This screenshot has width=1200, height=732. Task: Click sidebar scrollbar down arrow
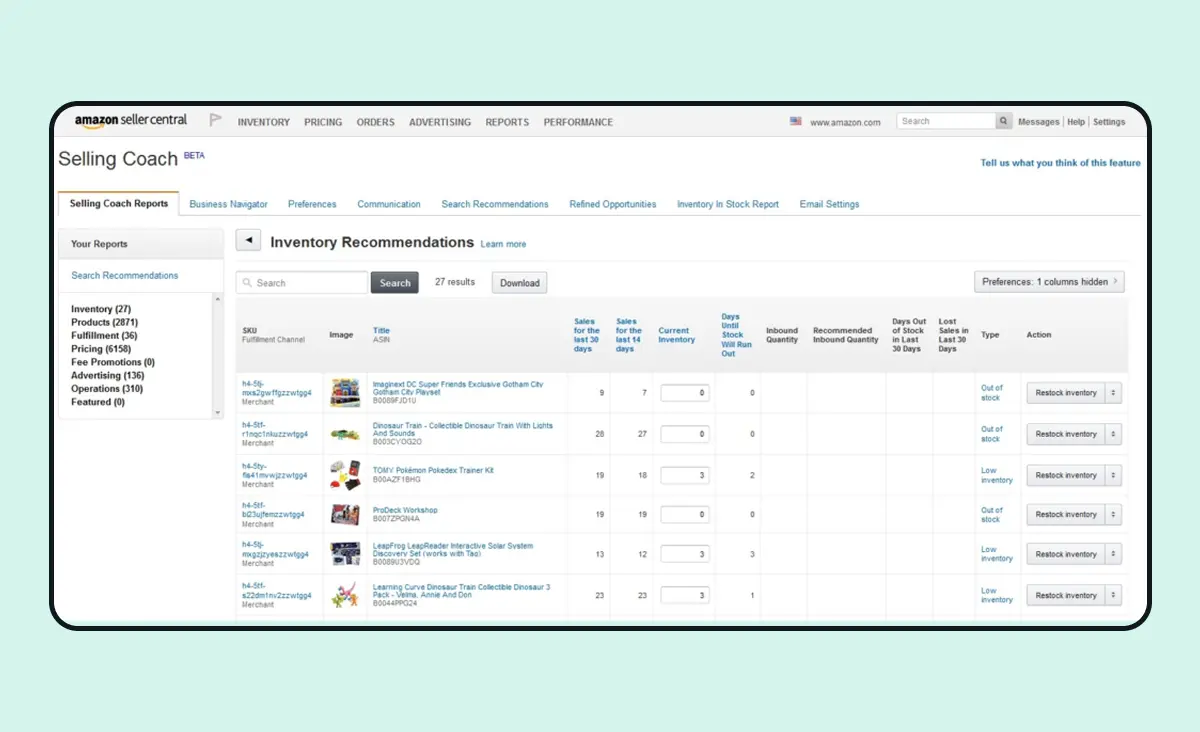[218, 412]
